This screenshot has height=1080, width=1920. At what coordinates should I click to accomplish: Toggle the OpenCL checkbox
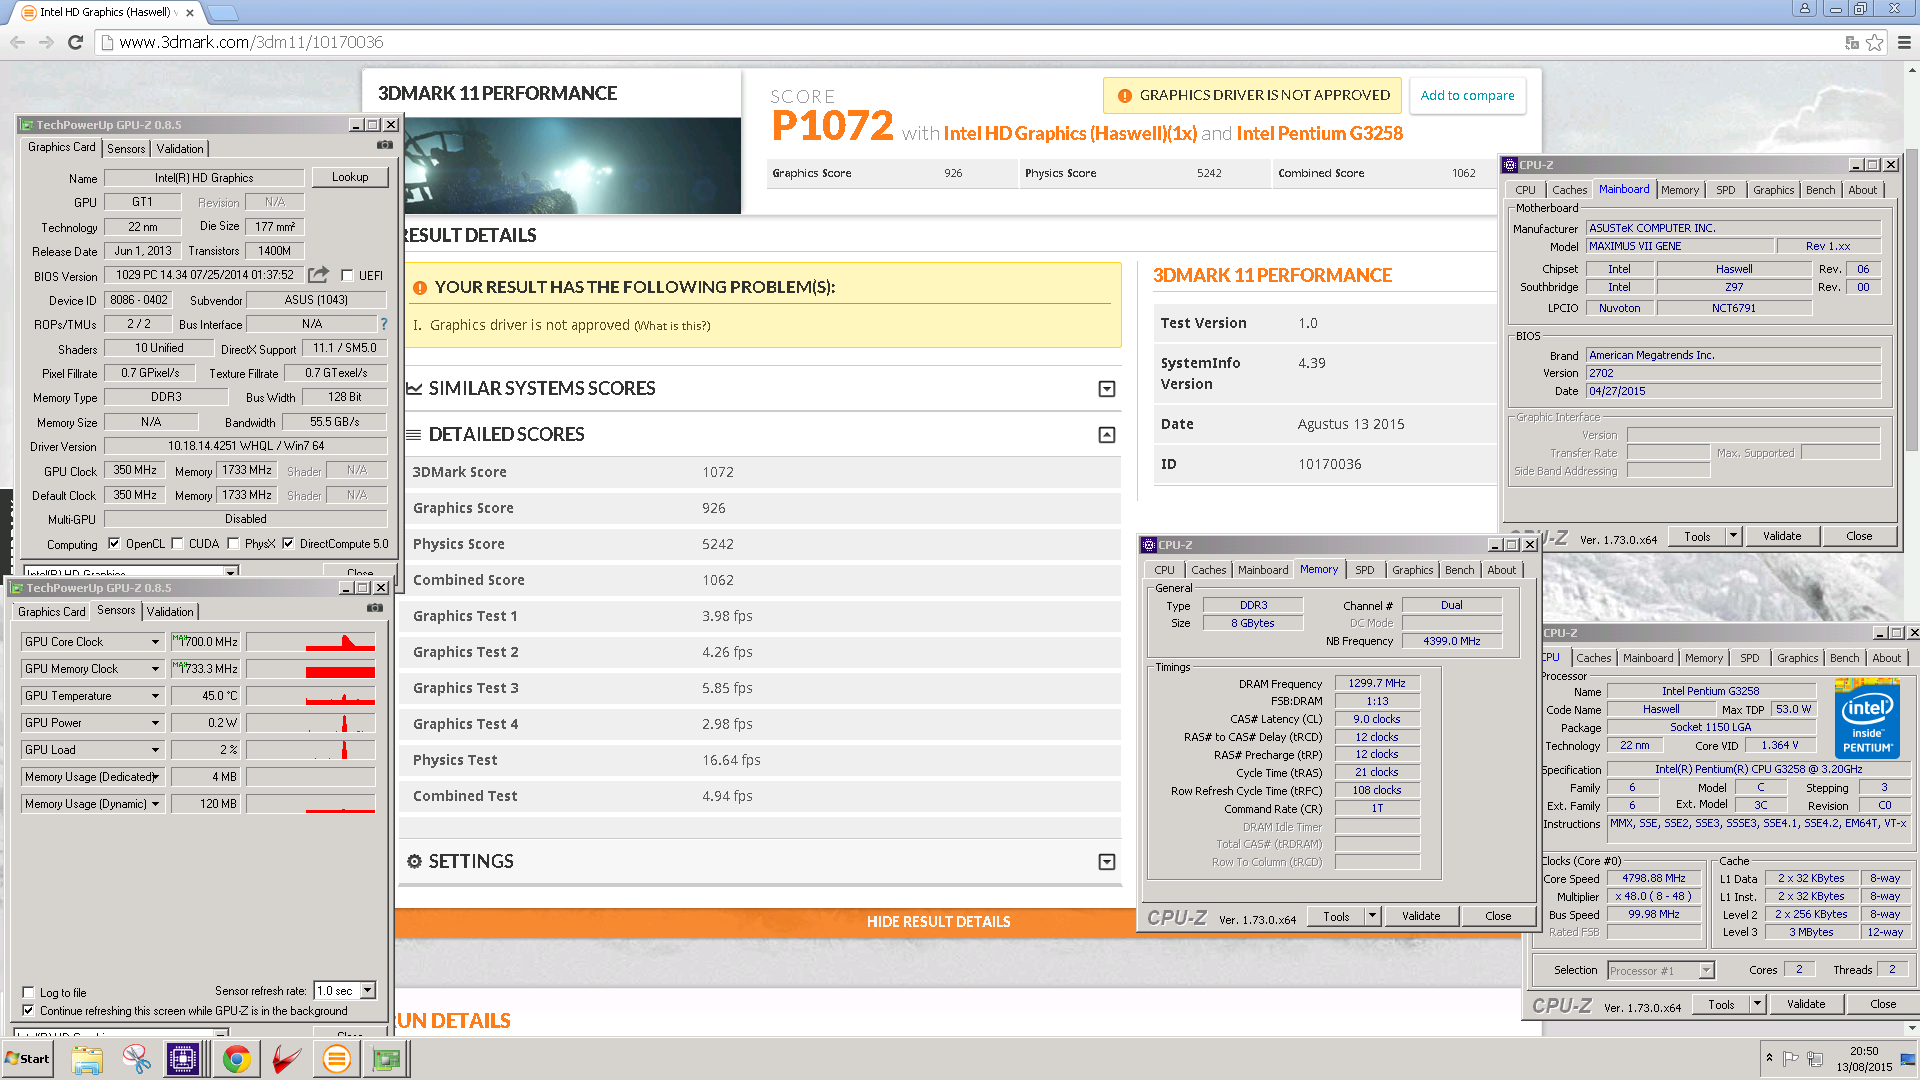(x=114, y=544)
